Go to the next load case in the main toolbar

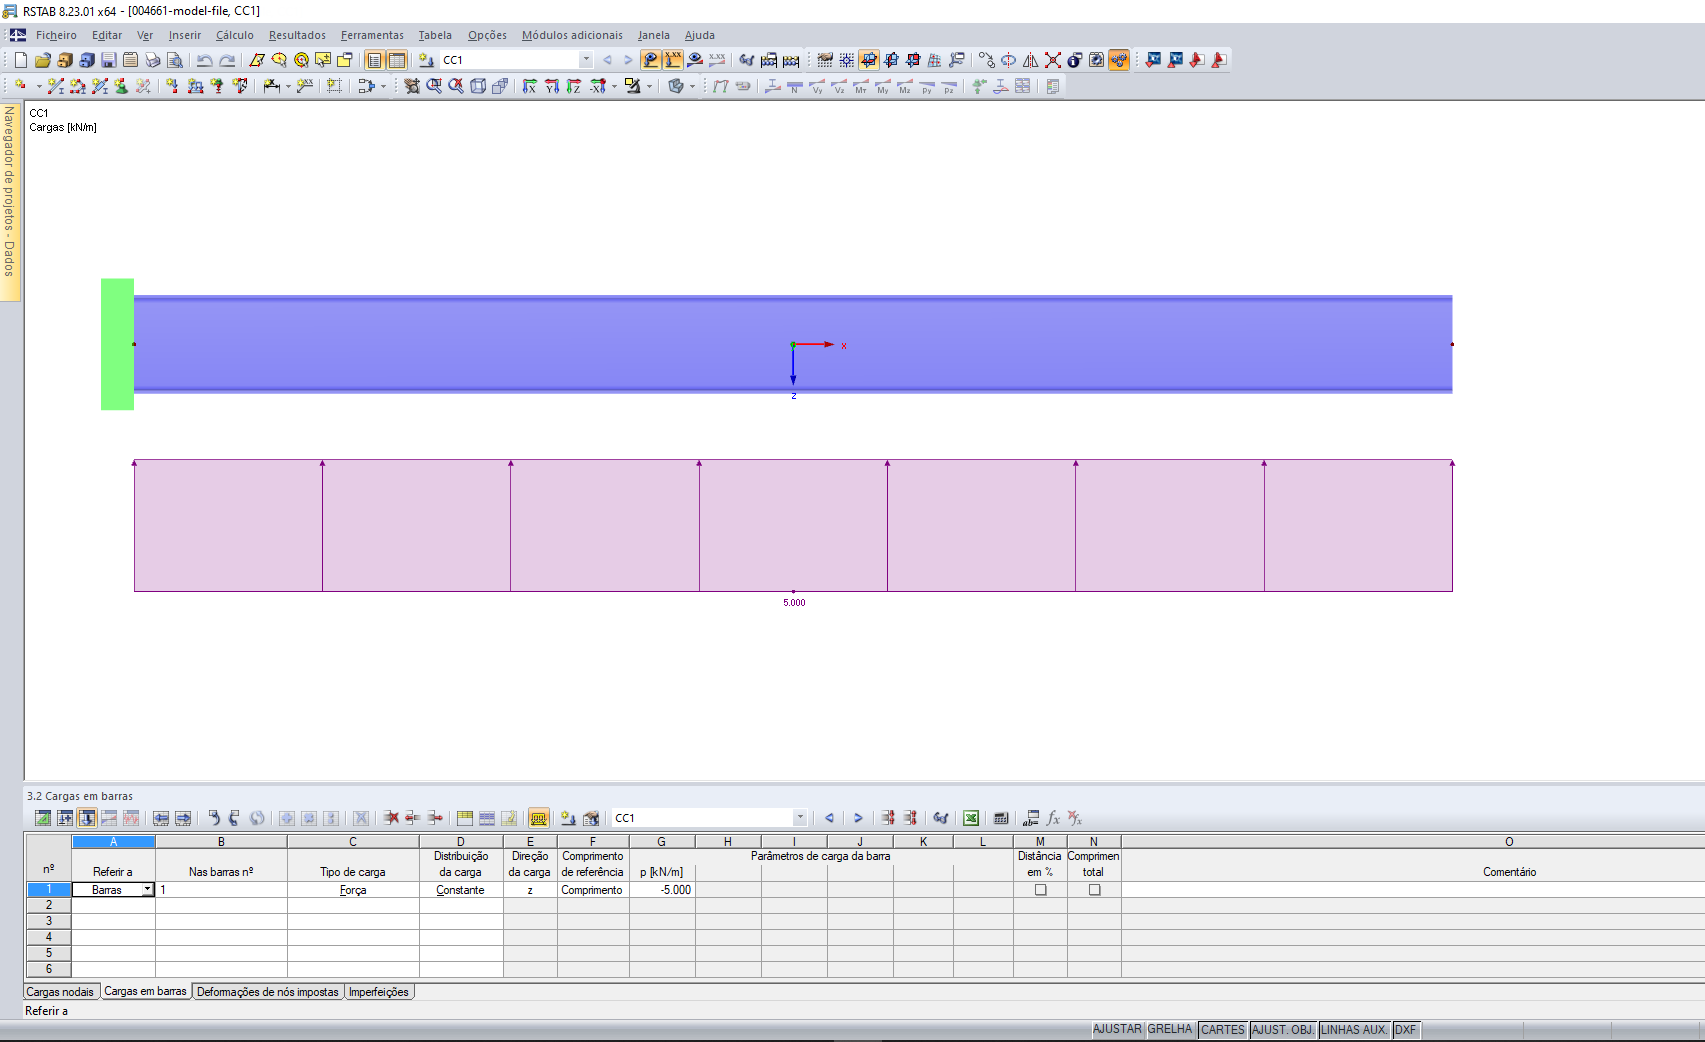628,60
